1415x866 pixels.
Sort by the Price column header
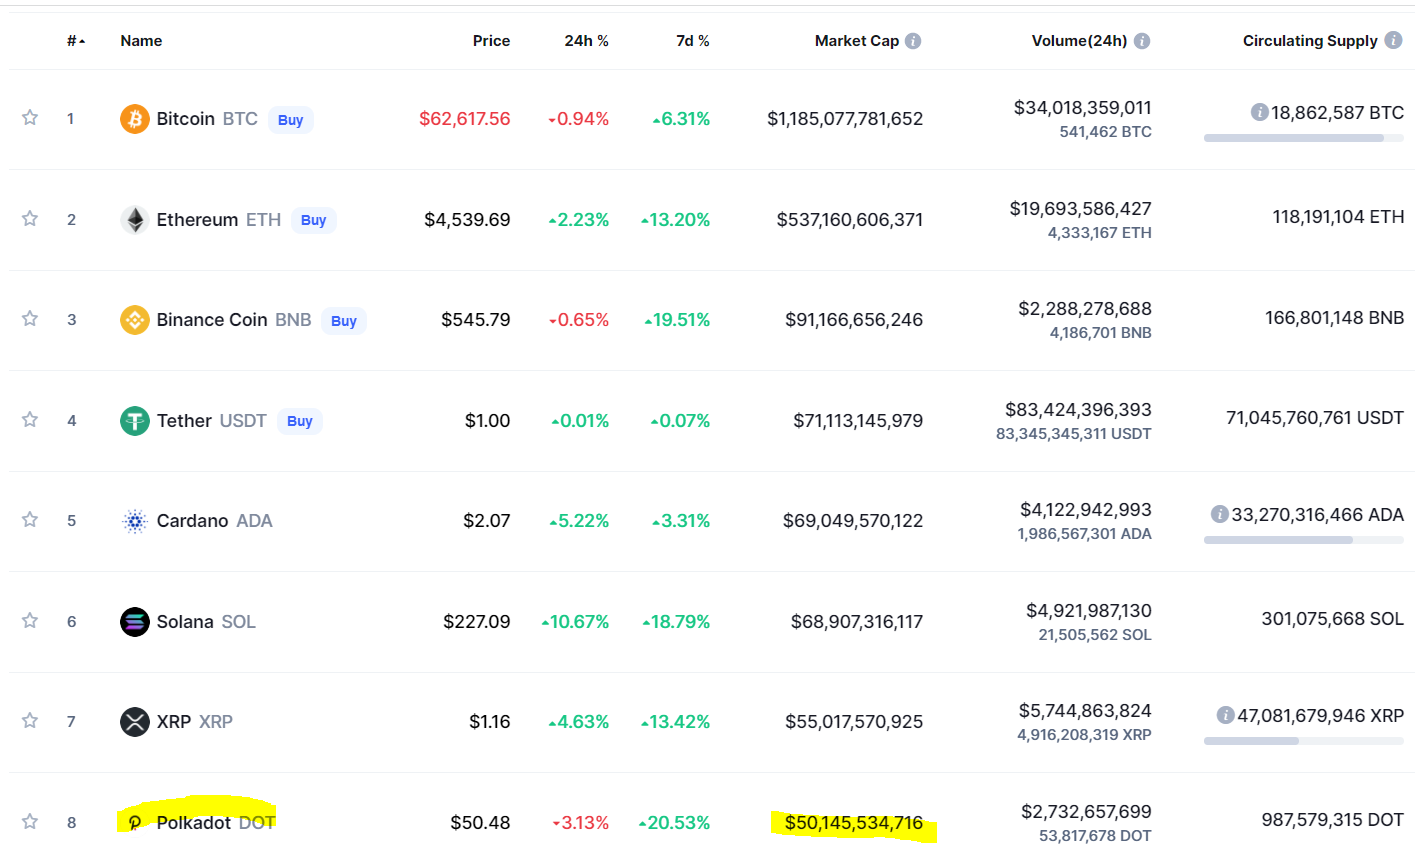coord(491,41)
